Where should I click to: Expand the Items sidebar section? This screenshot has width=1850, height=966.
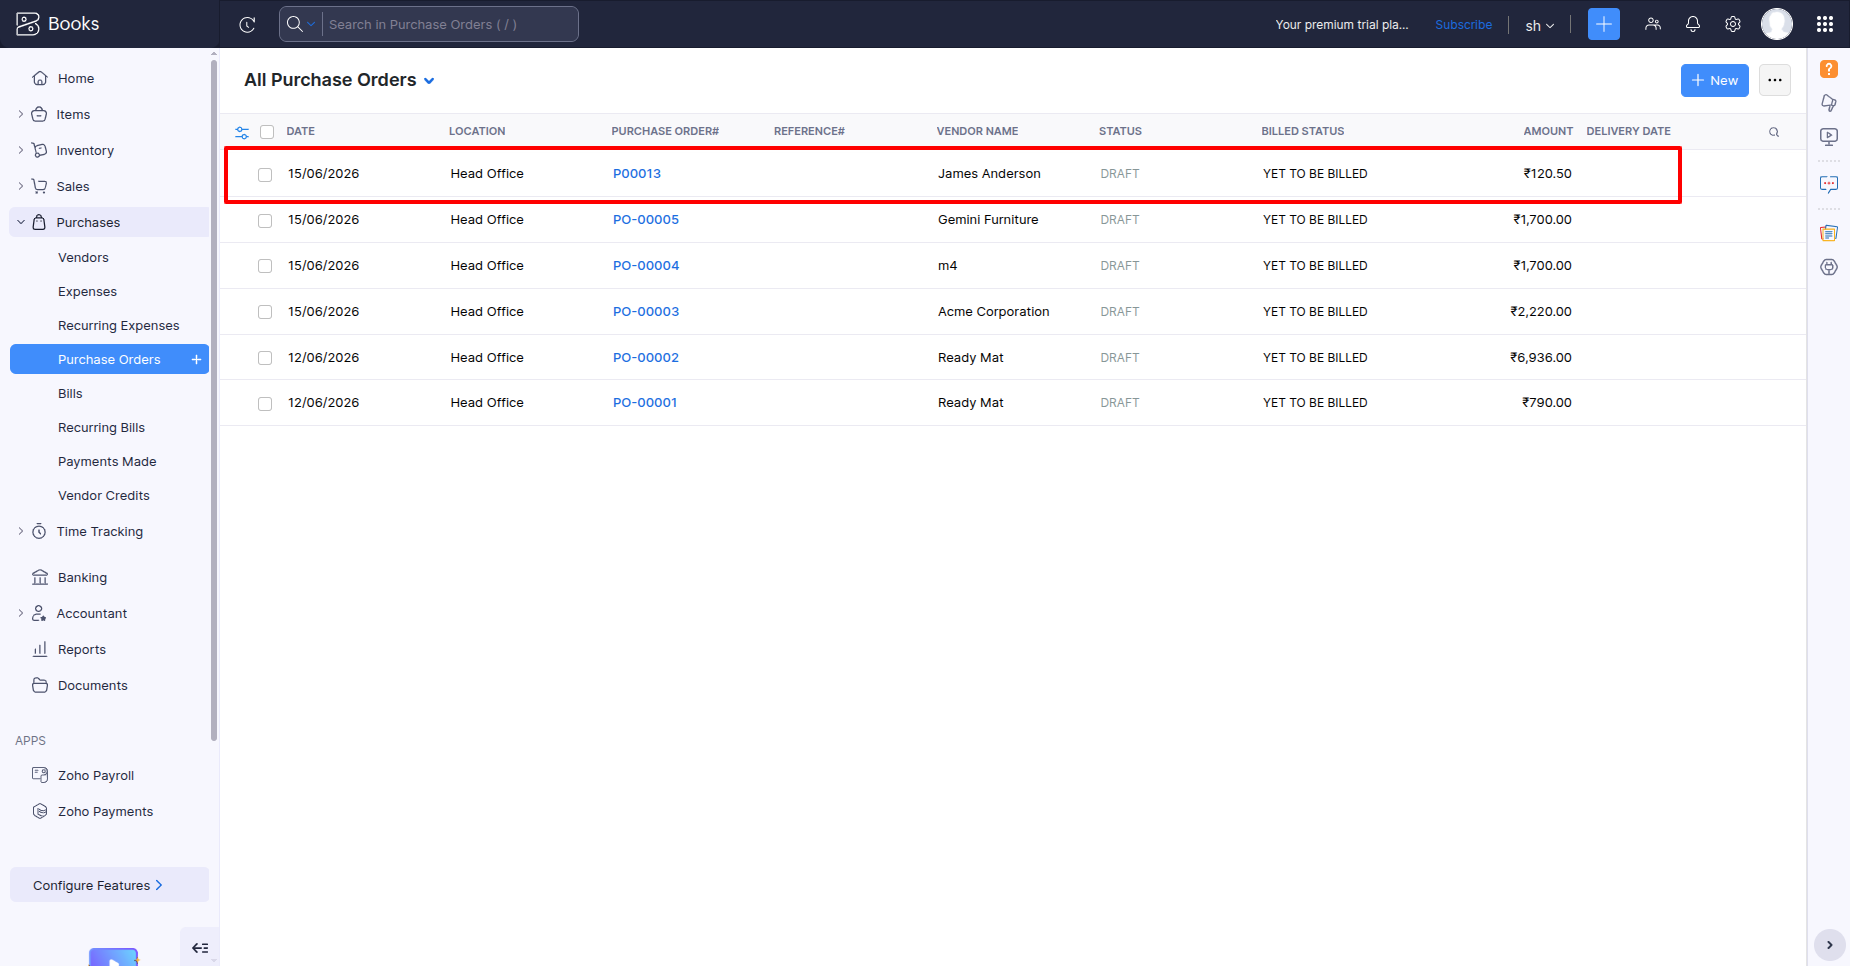pos(21,114)
